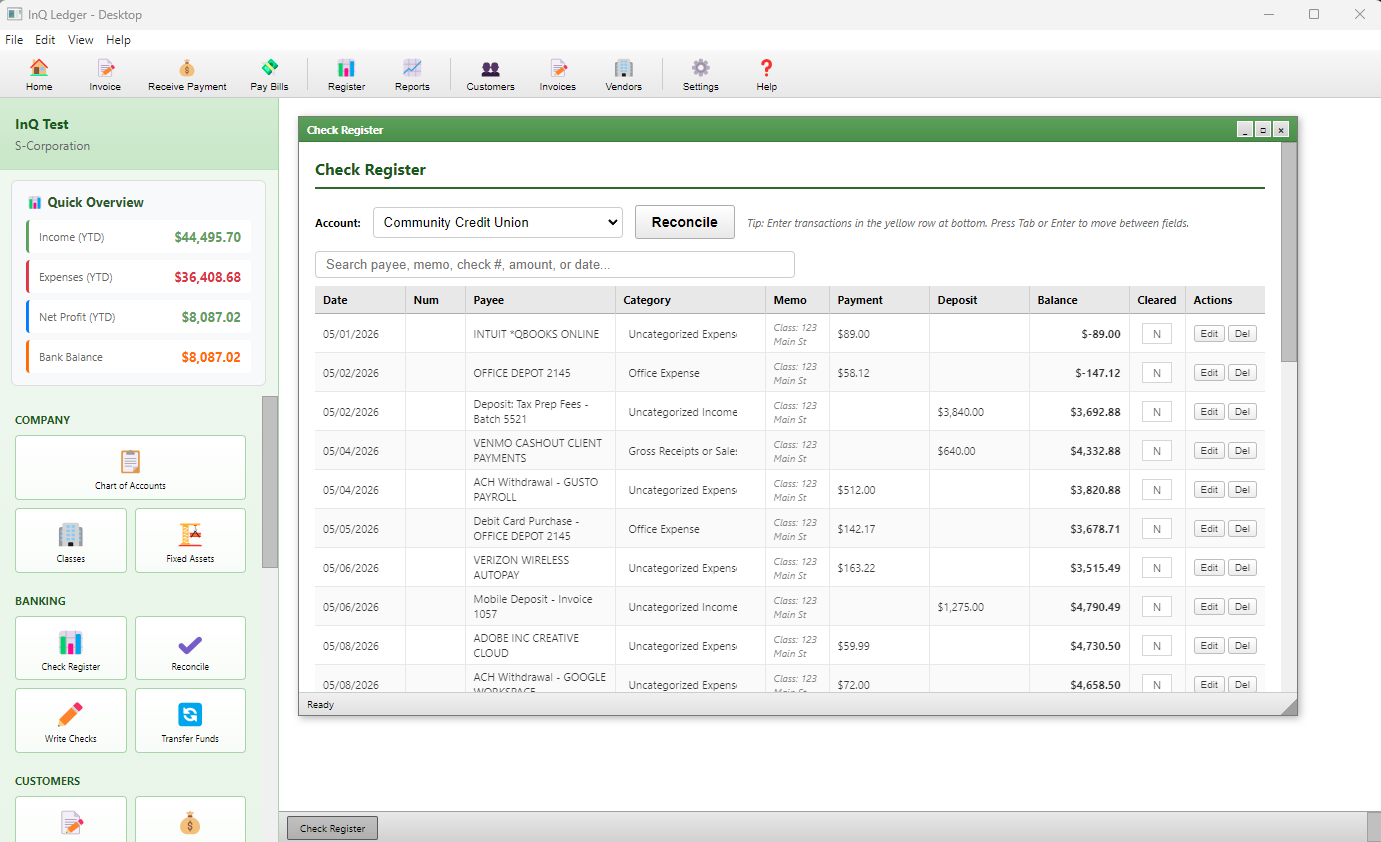Toggle cleared for VERIZON WIRELESS AUTOPAY row
1381x842 pixels.
(x=1157, y=568)
